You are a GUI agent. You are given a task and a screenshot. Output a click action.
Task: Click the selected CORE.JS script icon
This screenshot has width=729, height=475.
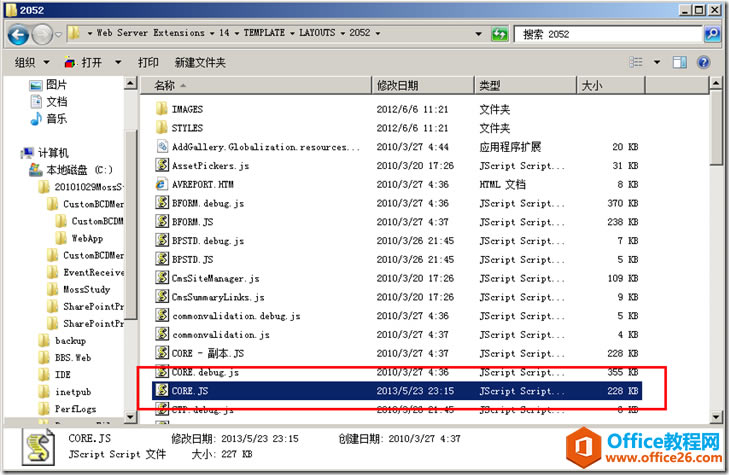pyautogui.click(x=161, y=390)
